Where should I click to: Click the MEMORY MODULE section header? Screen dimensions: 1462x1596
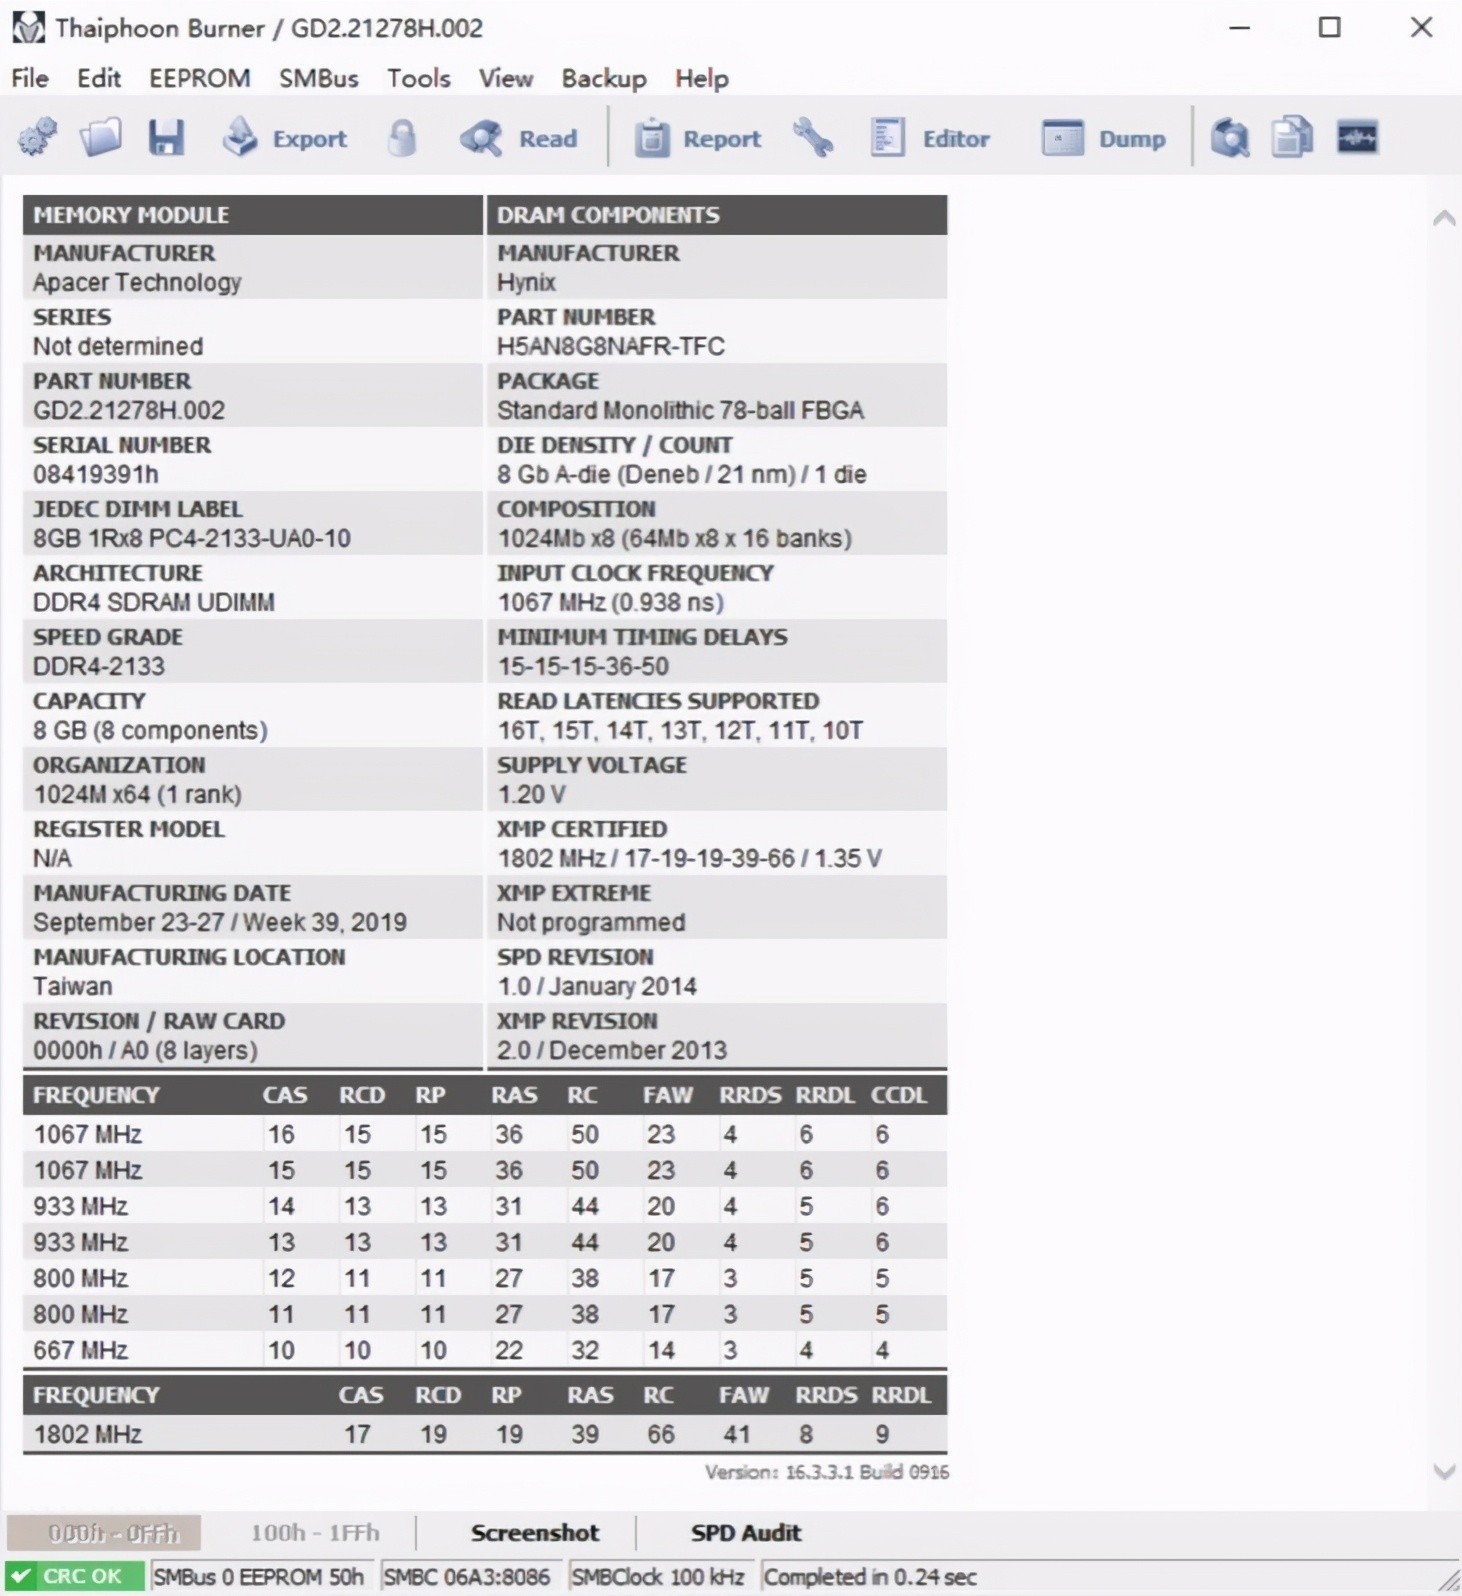coord(253,215)
